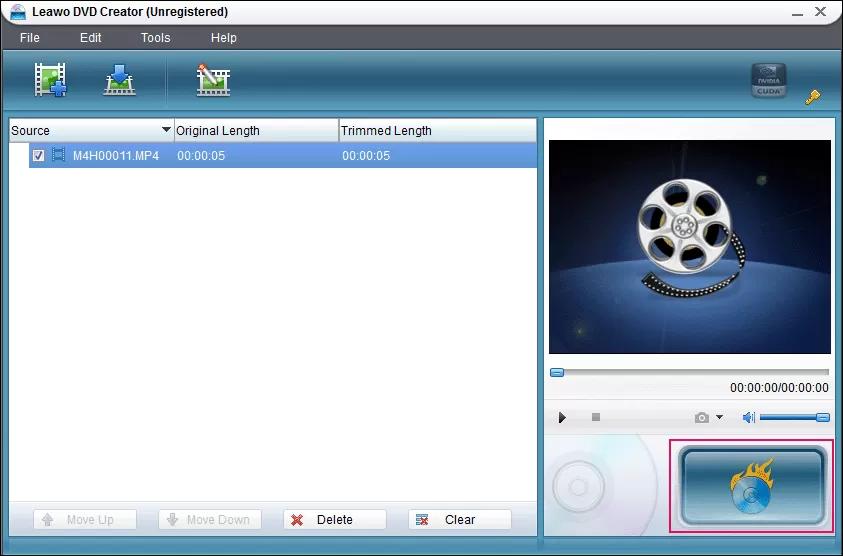This screenshot has width=843, height=556.
Task: Play the video preview
Action: [562, 417]
